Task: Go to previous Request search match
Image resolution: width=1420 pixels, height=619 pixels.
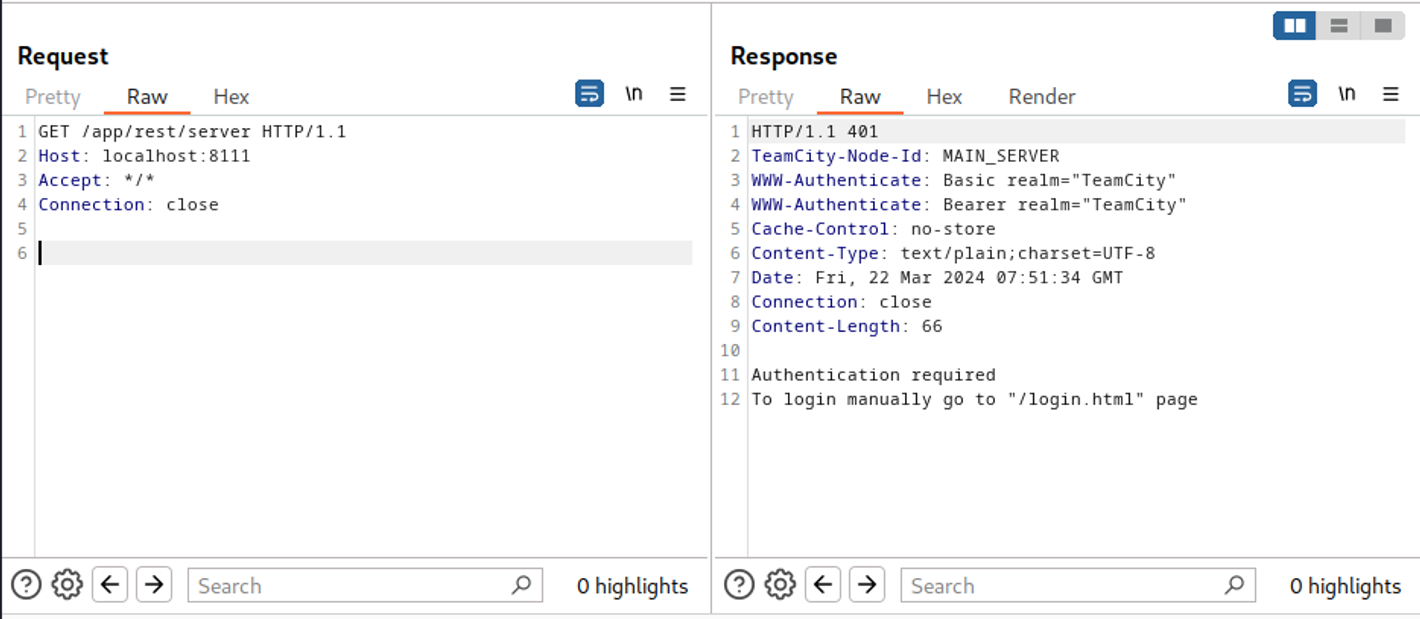Action: click(110, 585)
